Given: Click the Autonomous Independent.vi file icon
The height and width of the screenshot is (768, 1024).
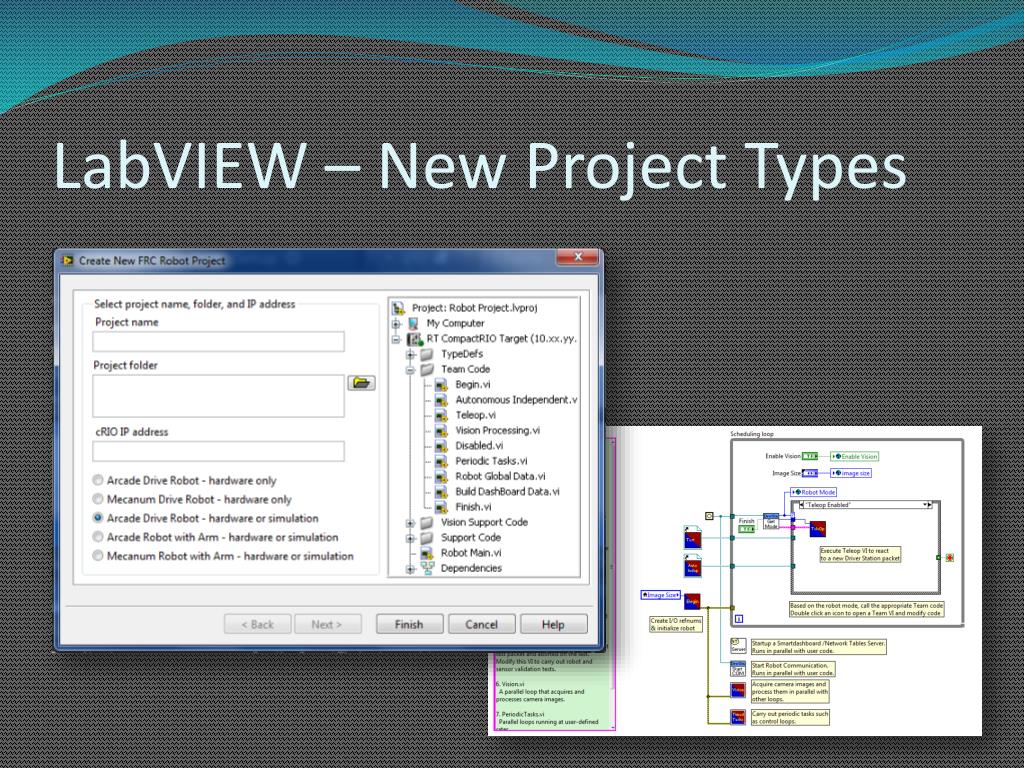Looking at the screenshot, I should [x=441, y=400].
